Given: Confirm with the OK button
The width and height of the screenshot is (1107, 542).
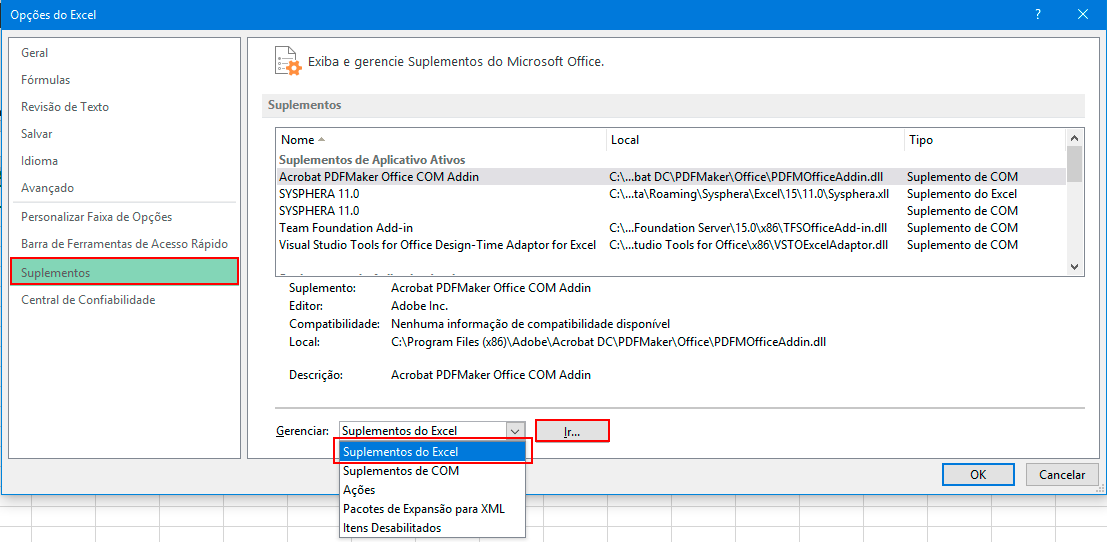Looking at the screenshot, I should point(977,475).
